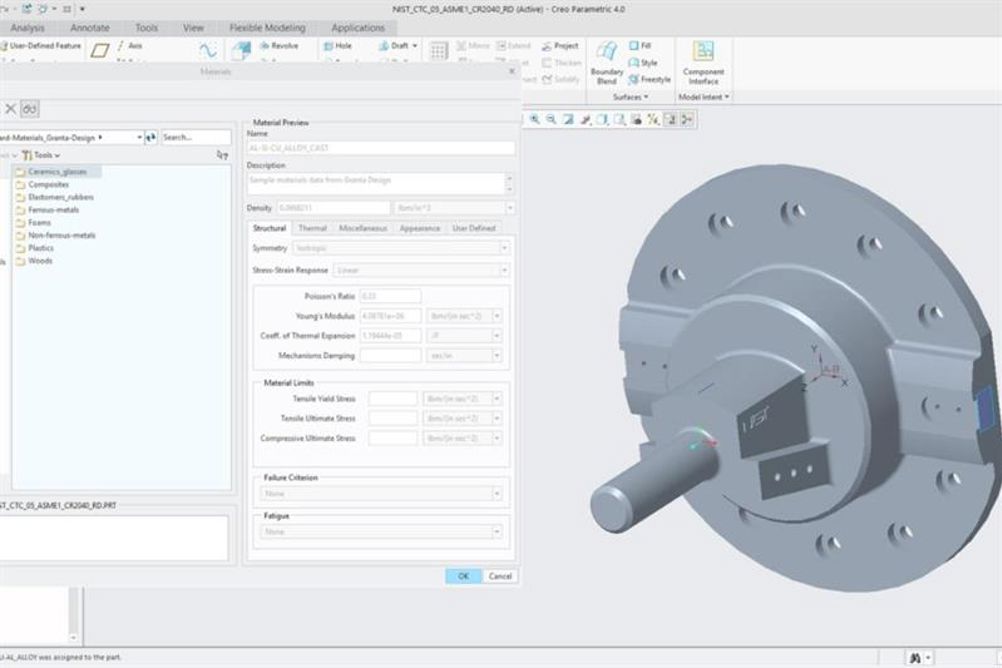Switch to the Miscellaneous tab
This screenshot has height=668, width=1002.
click(363, 228)
